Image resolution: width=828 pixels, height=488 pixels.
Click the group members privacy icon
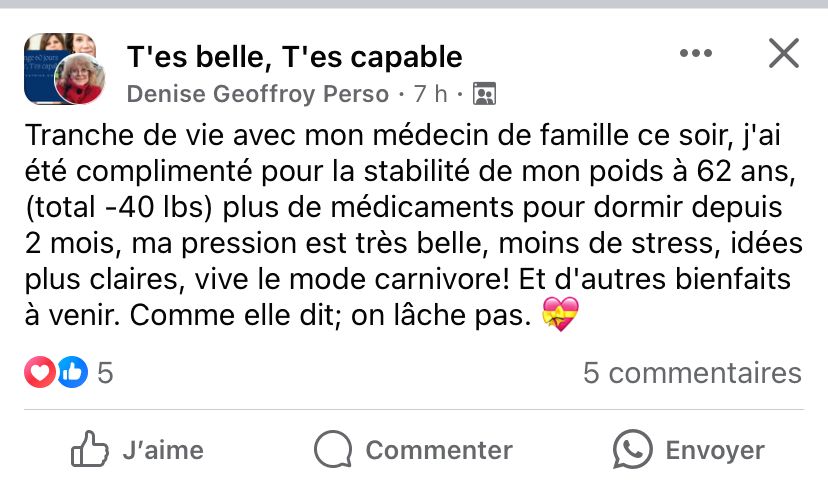[x=484, y=95]
